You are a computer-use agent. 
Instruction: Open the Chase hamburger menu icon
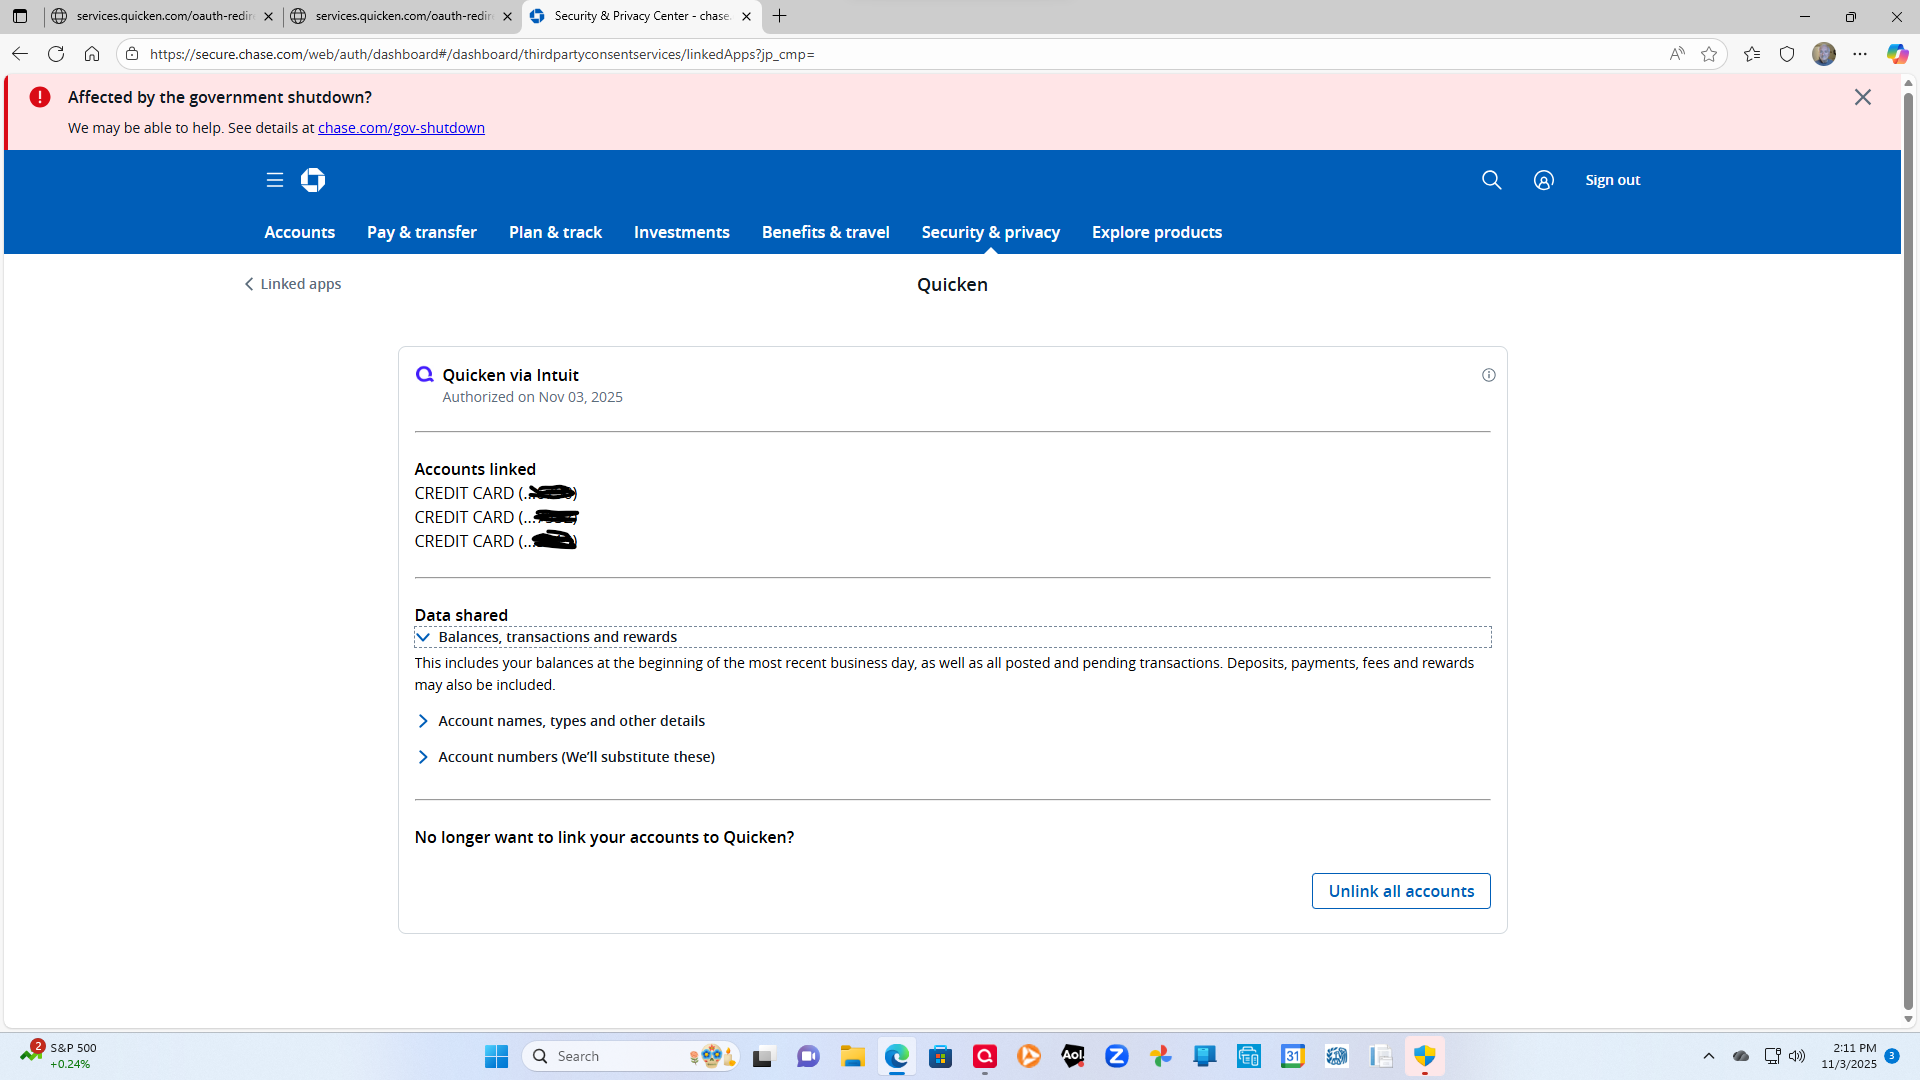(275, 180)
